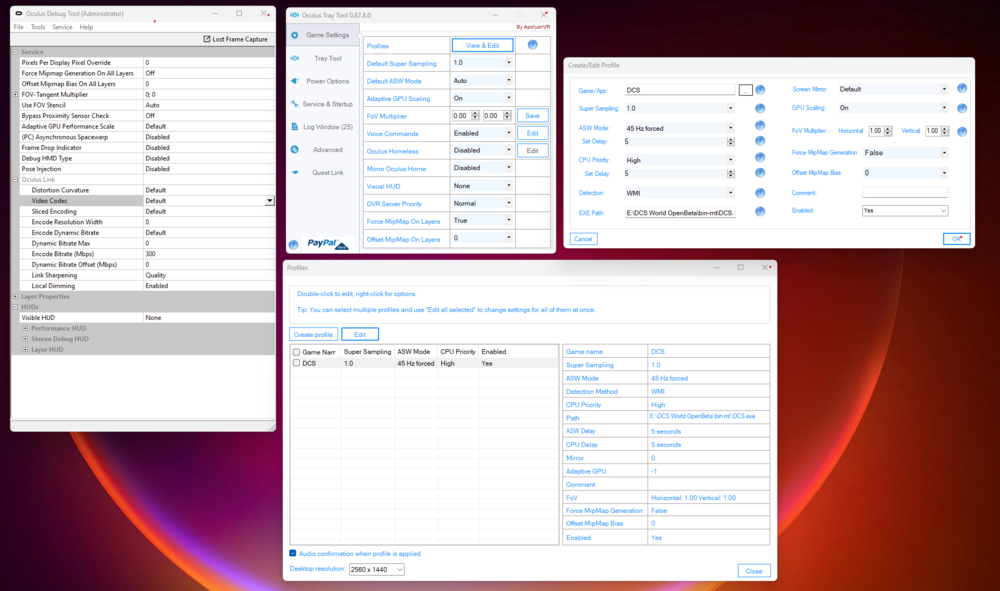Click help icon beside Detection dropdown

(760, 193)
